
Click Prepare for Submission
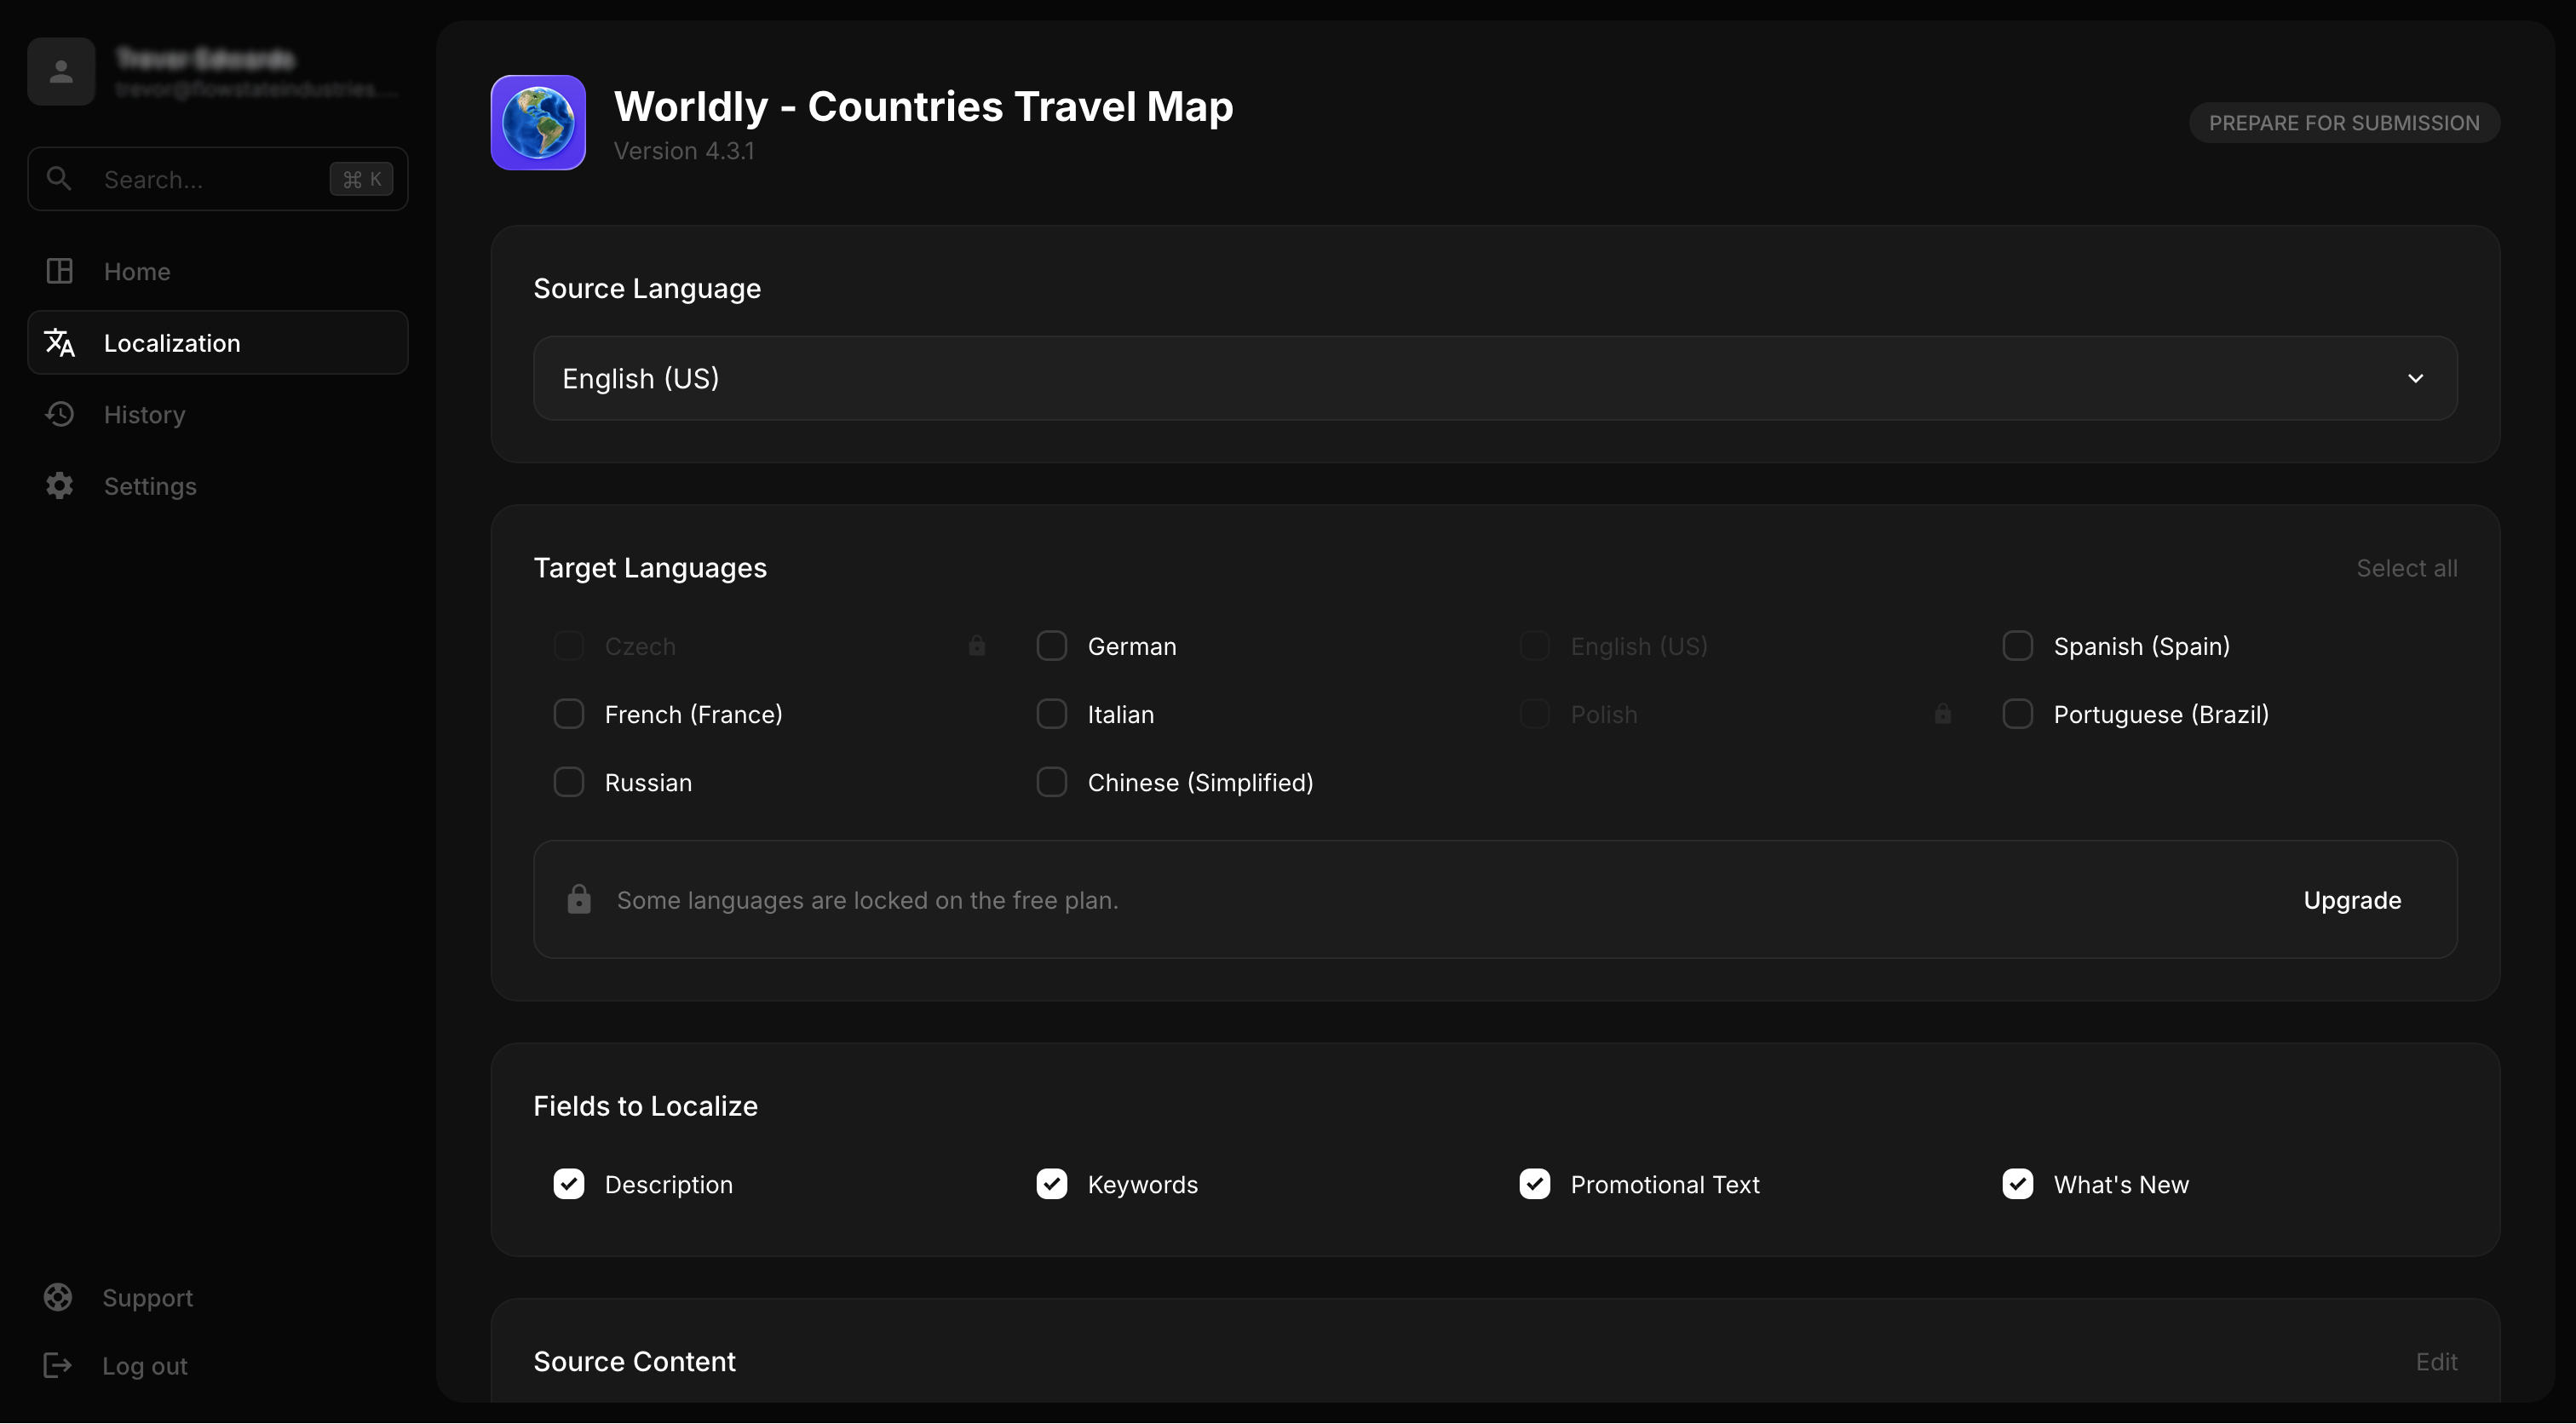(2343, 122)
